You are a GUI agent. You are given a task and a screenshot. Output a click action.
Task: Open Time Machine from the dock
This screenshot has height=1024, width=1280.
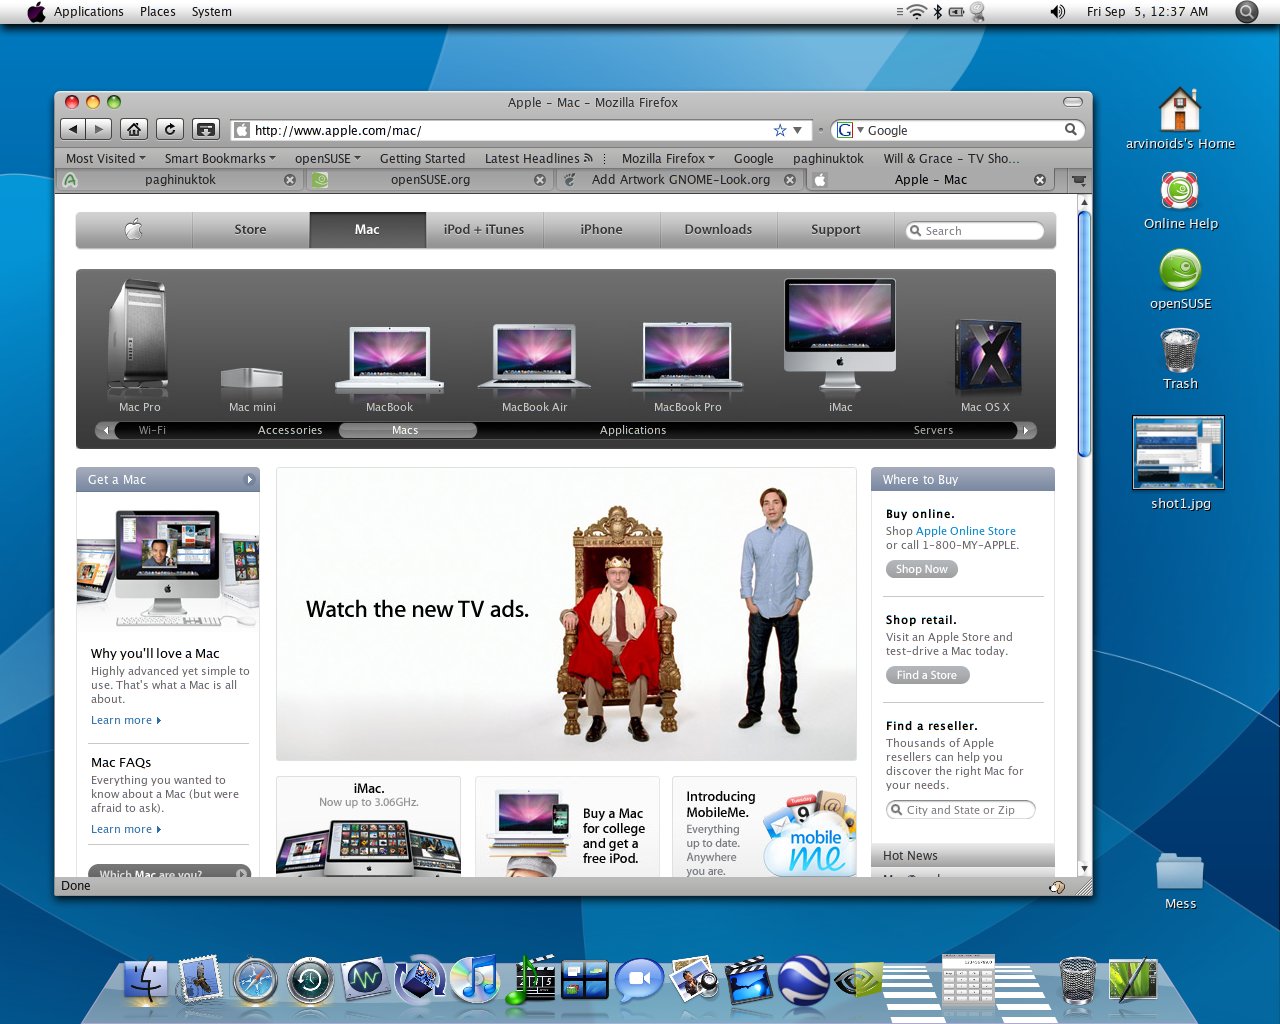pyautogui.click(x=310, y=981)
